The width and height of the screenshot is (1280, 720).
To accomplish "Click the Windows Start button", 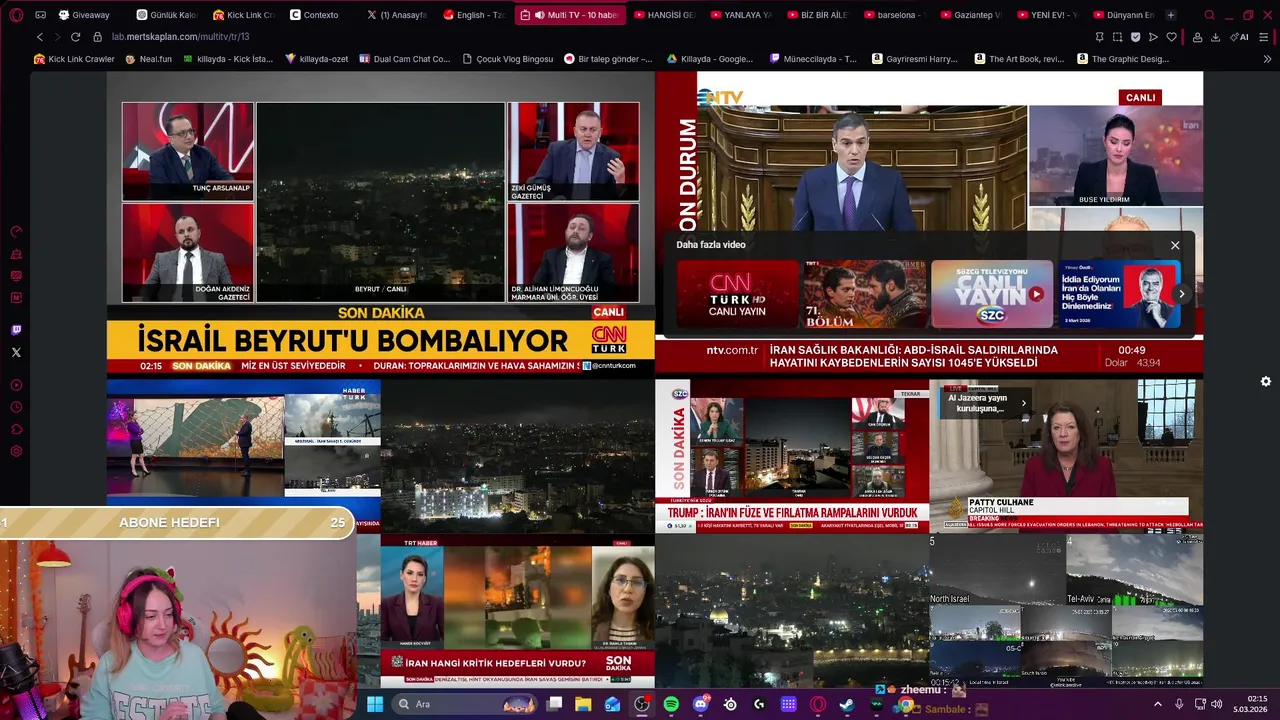I will 375,704.
